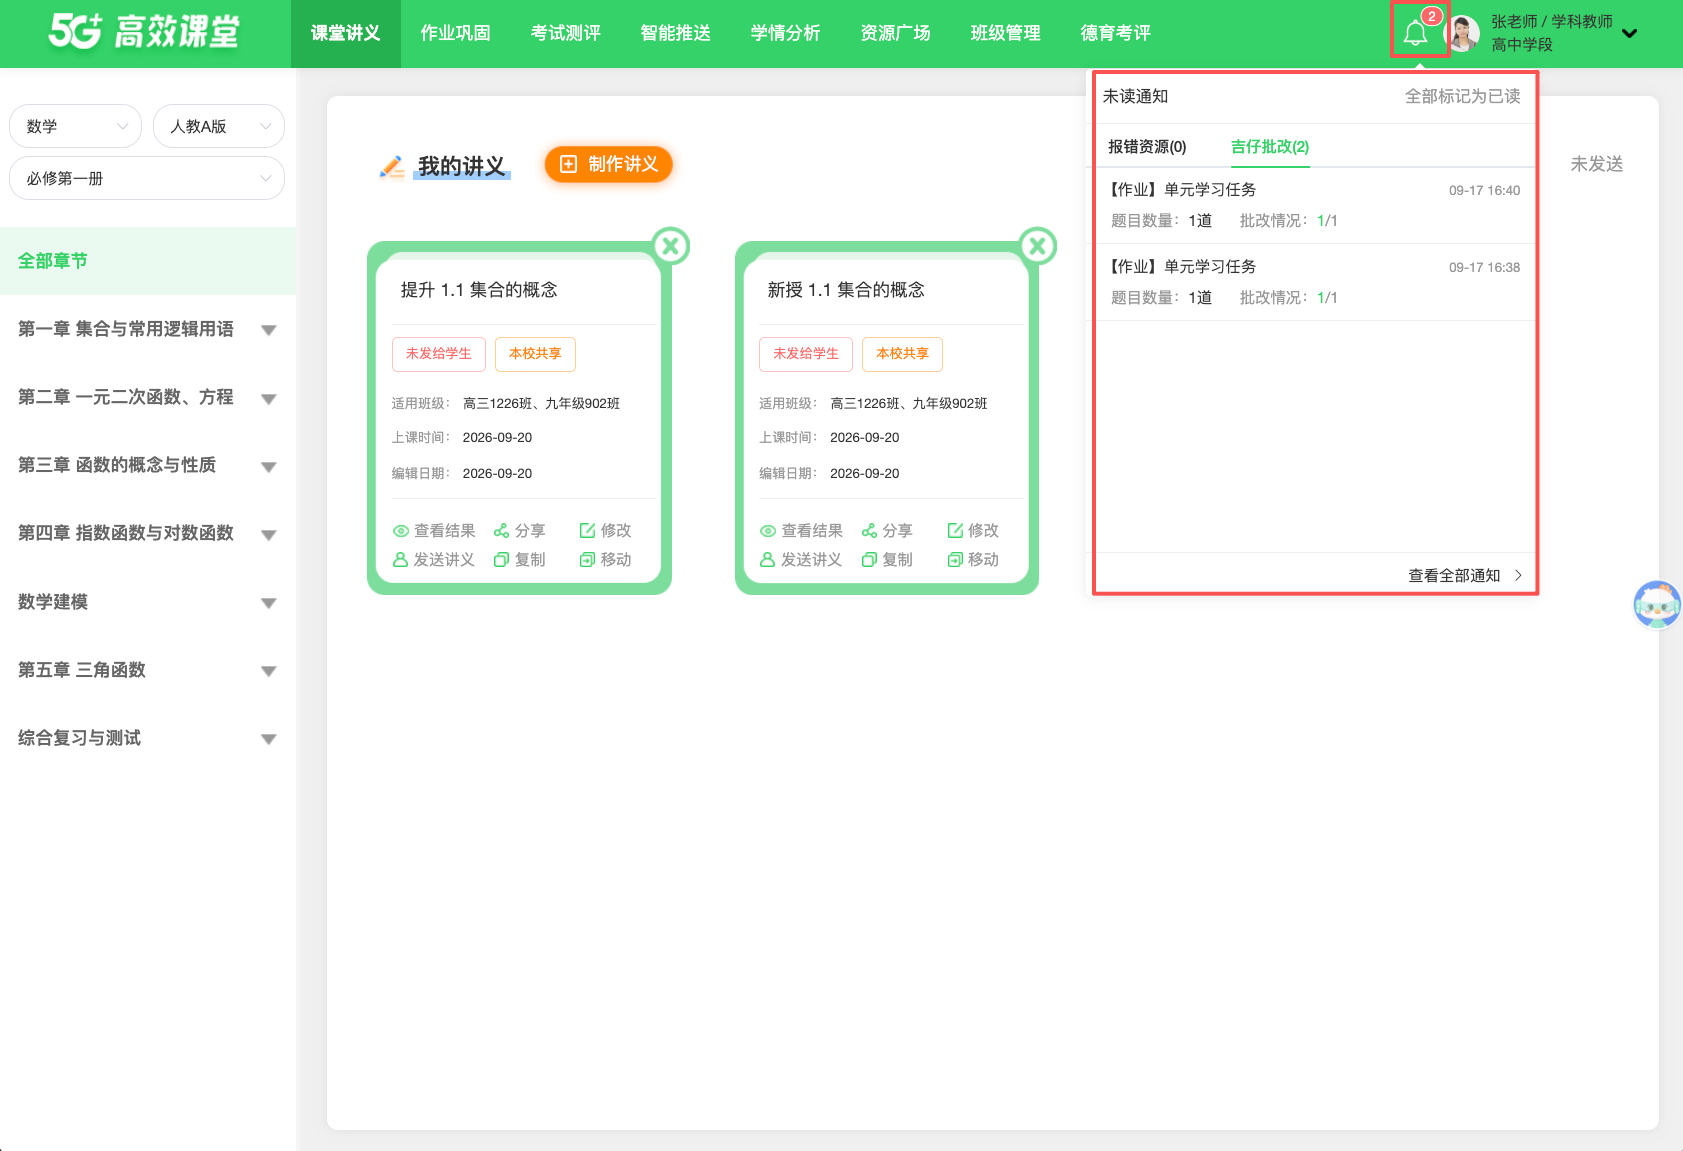This screenshot has width=1683, height=1151.
Task: Share the 提升 1.1 lecture
Action: [x=520, y=530]
